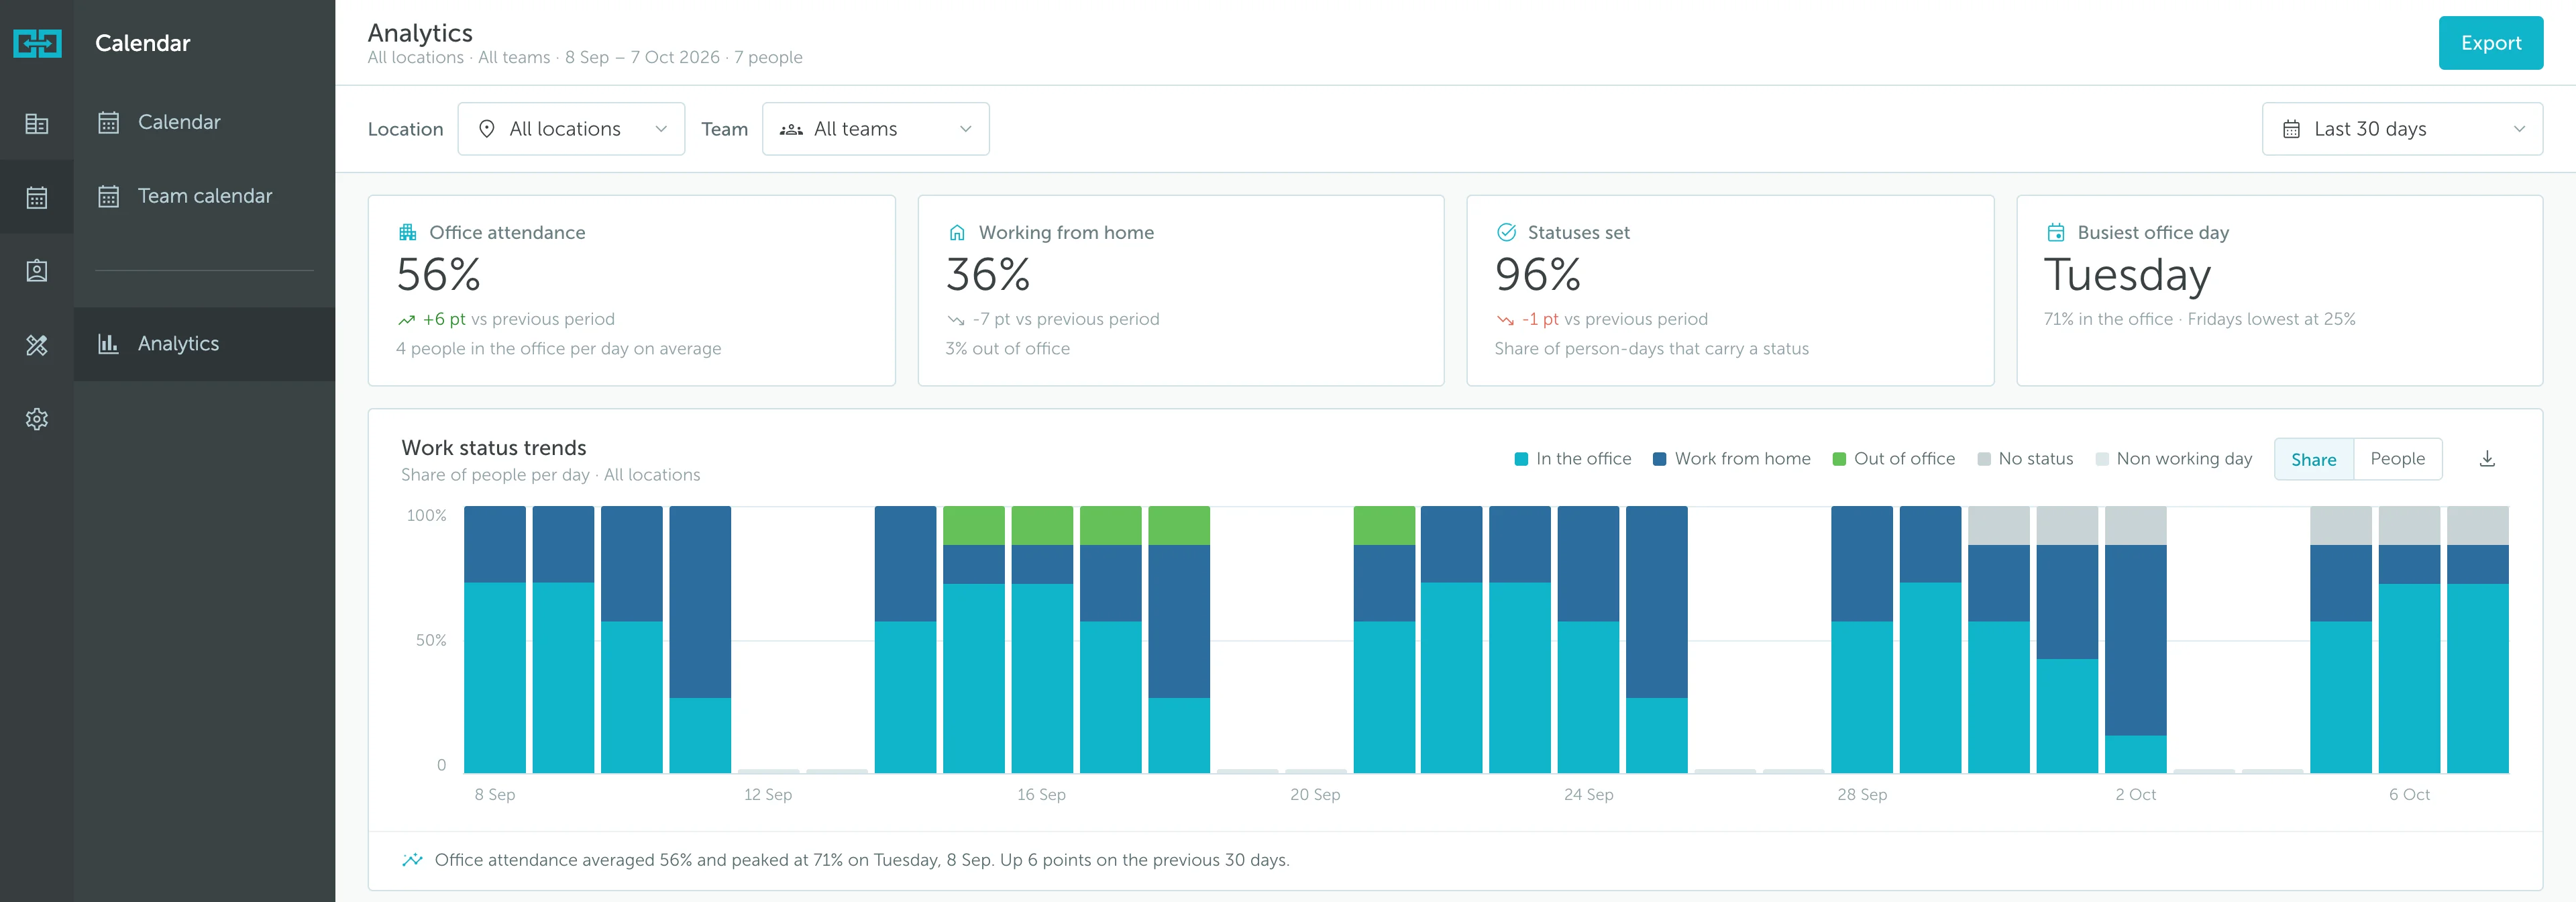2576x902 pixels.
Task: Click '-1 pt' vs previous period text
Action: click(1540, 319)
